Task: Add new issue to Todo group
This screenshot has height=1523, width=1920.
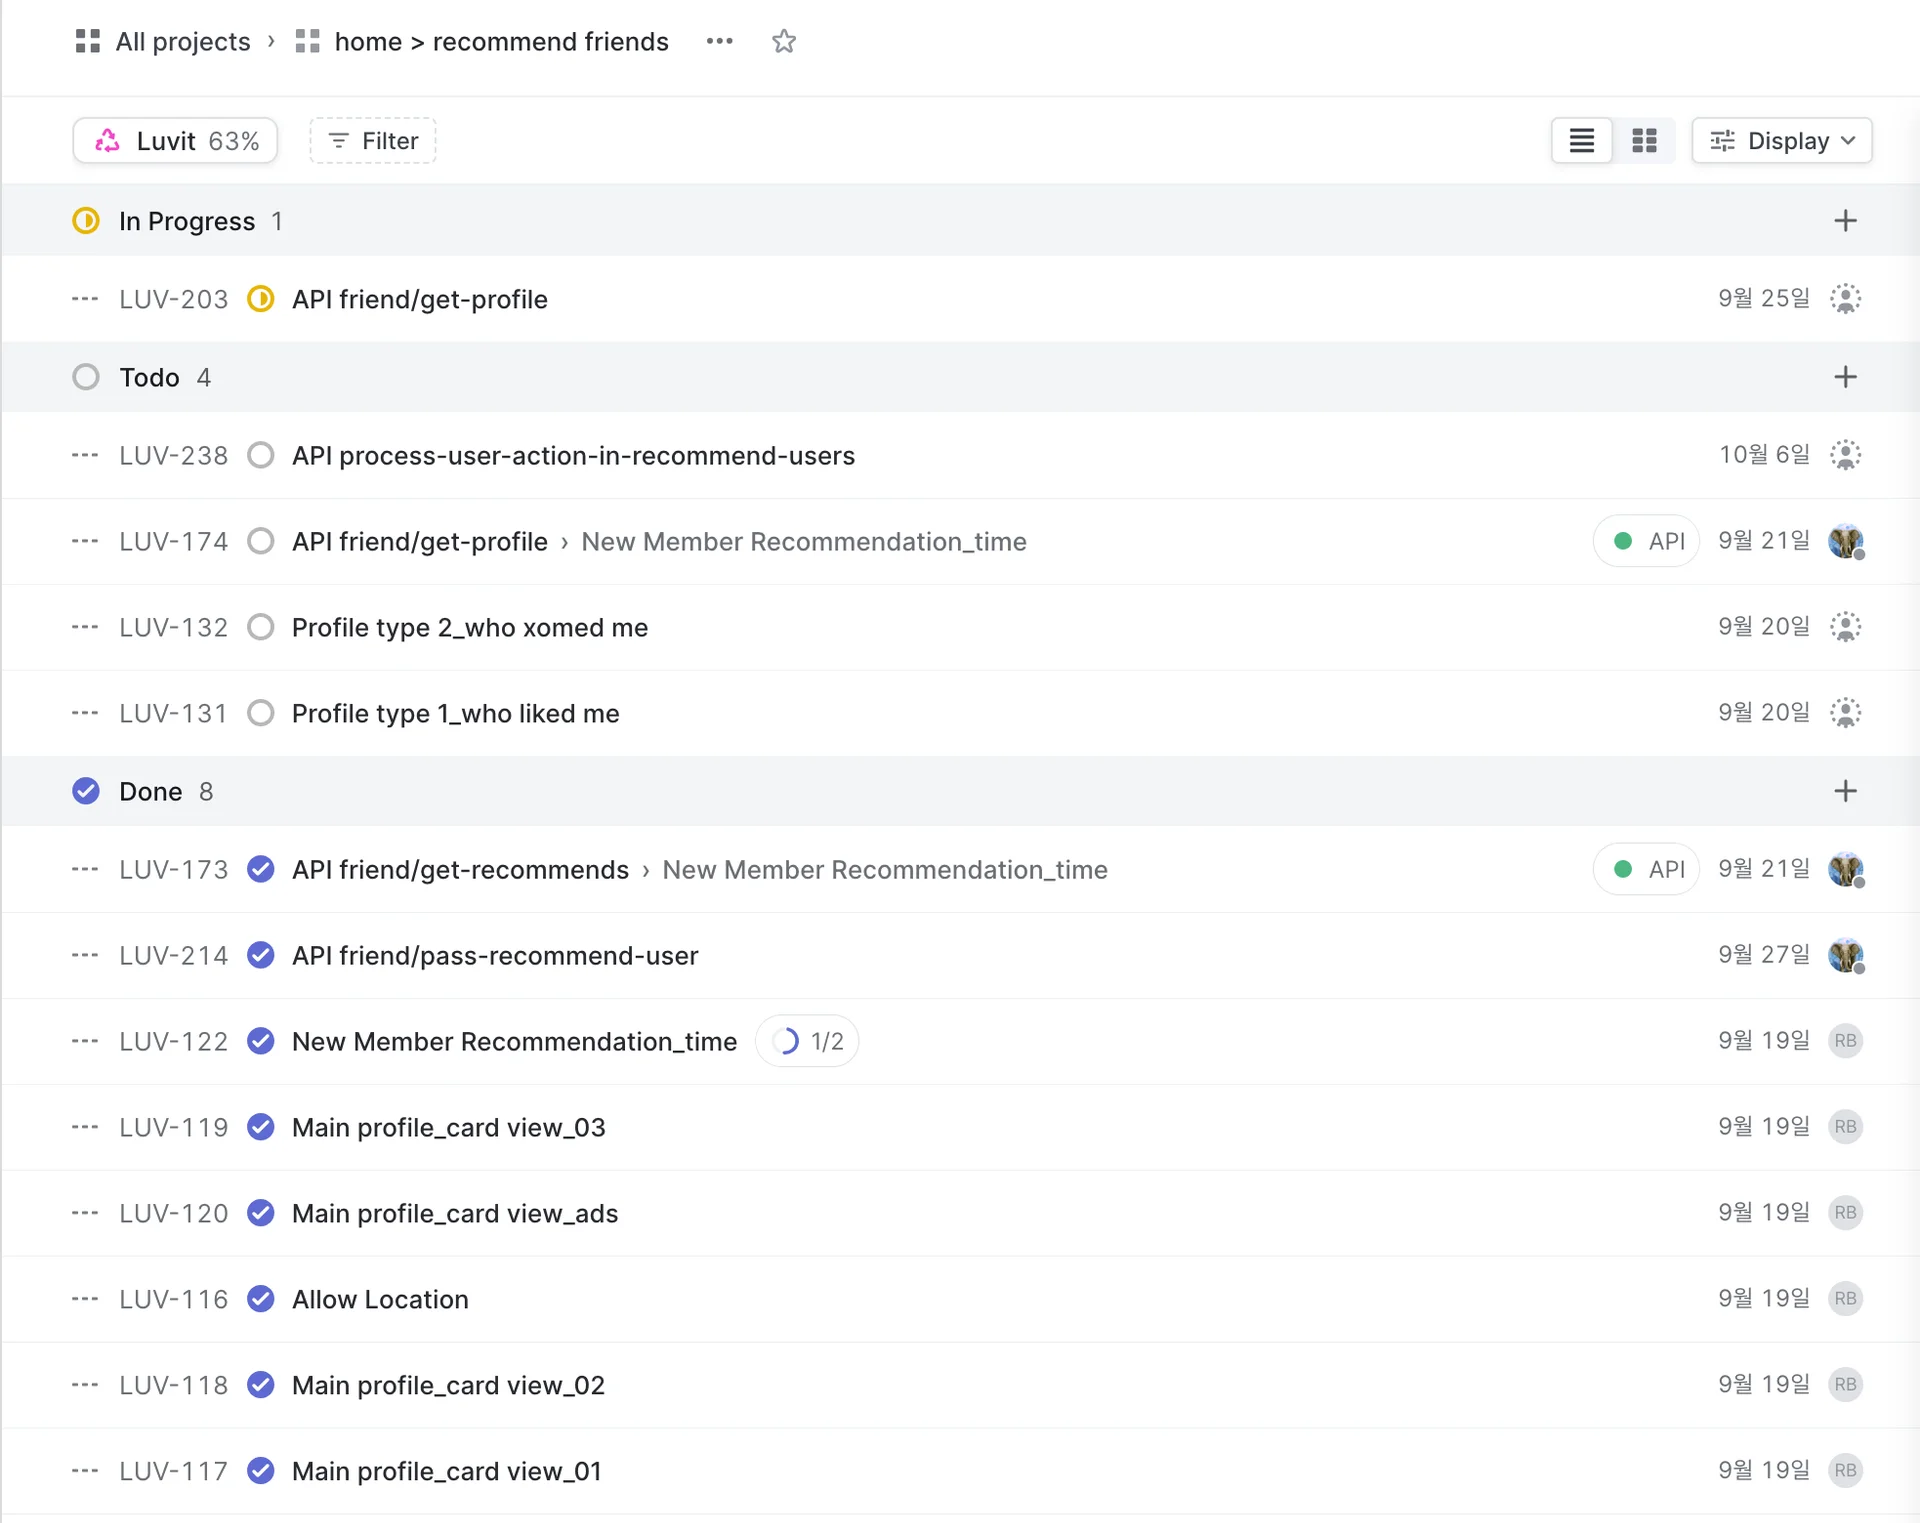Action: pos(1845,377)
